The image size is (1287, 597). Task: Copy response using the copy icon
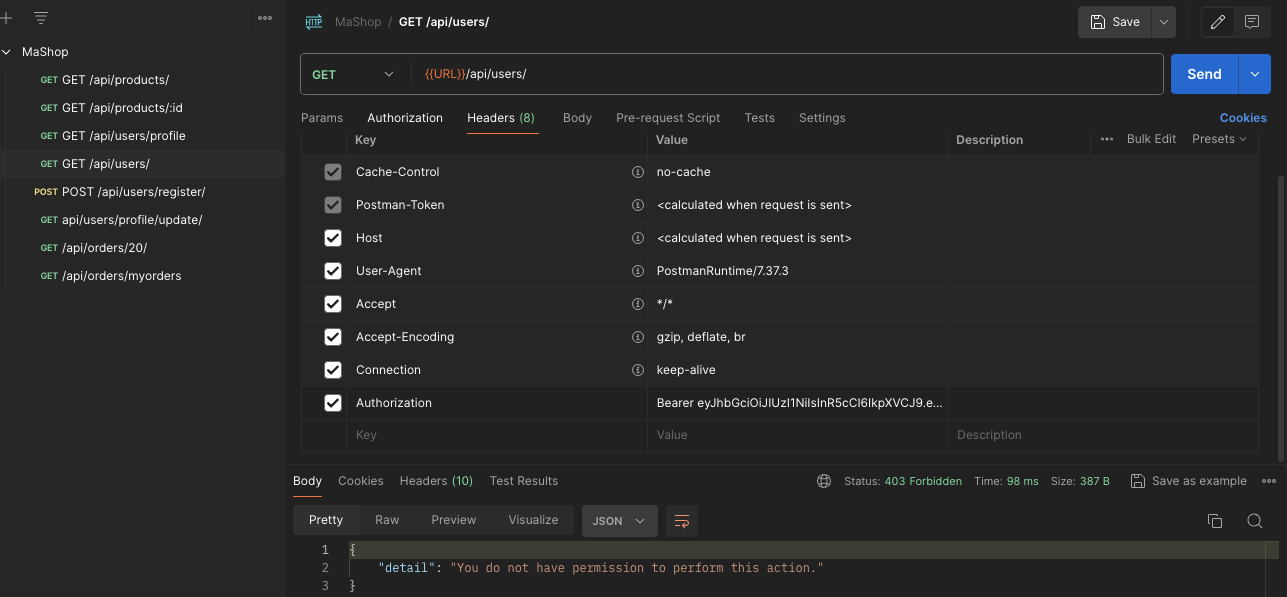click(1215, 521)
